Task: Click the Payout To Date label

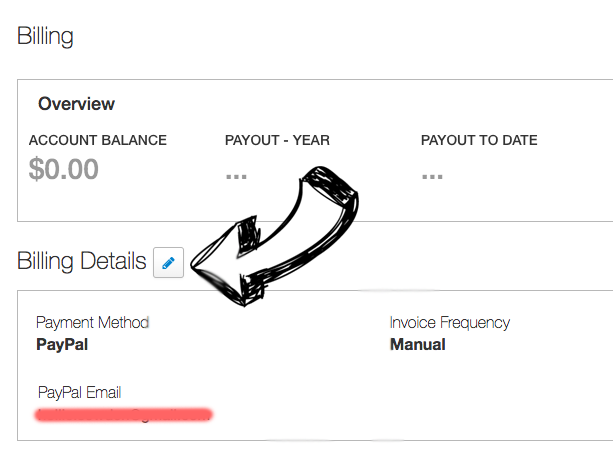Action: pyautogui.click(x=479, y=140)
